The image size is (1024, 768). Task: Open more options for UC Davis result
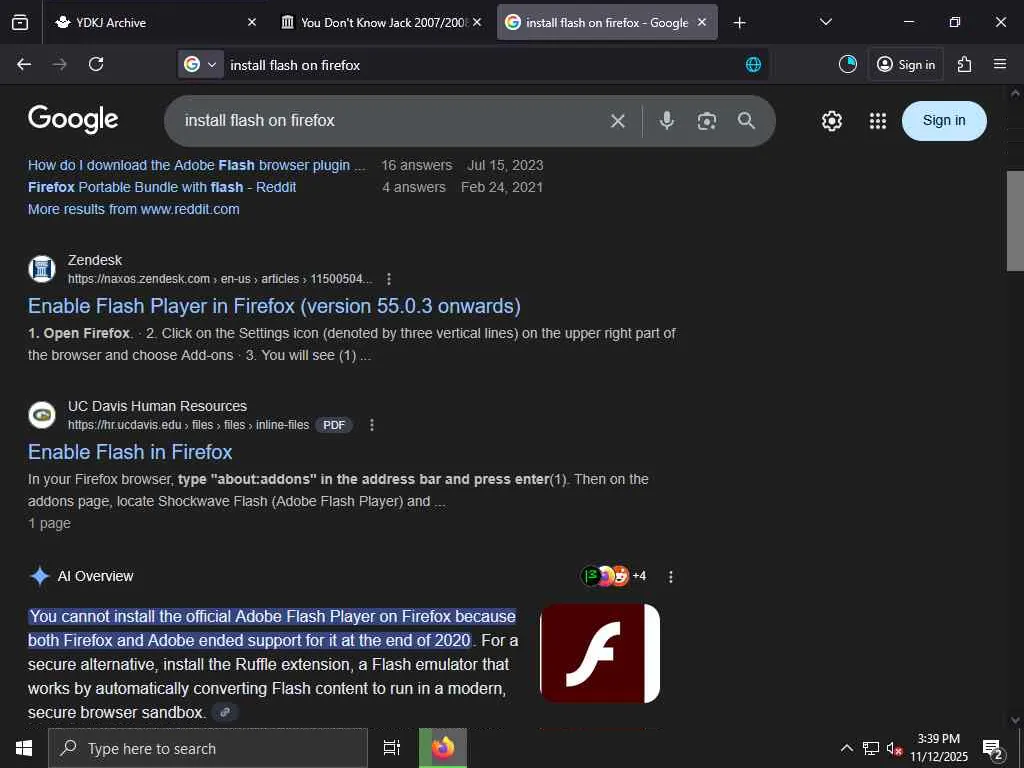(x=372, y=425)
